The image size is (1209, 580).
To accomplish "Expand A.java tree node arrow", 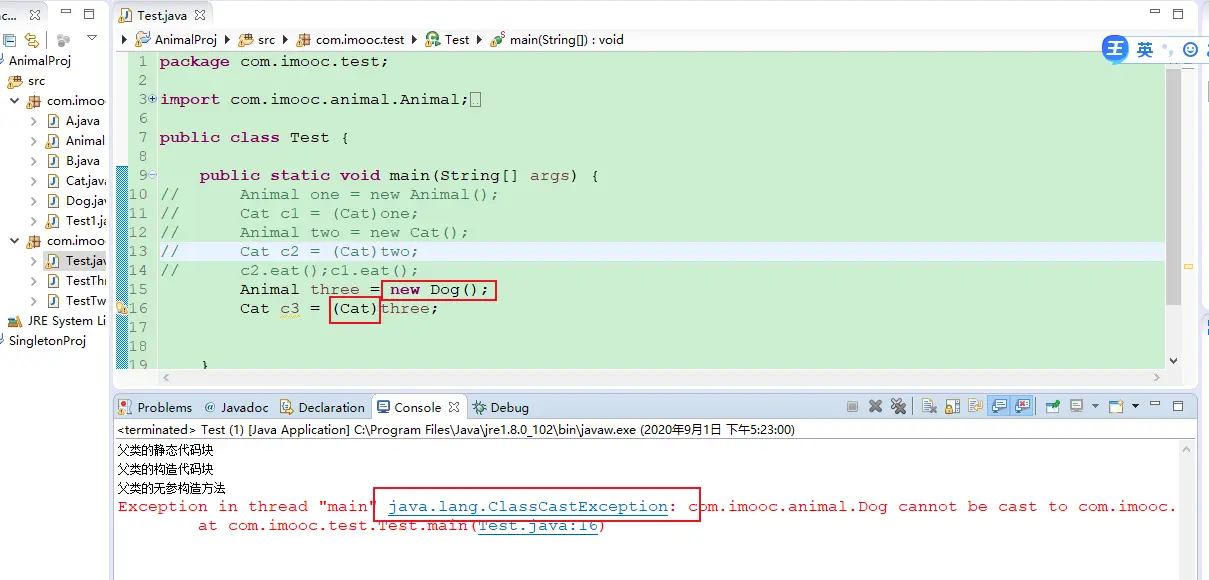I will pyautogui.click(x=34, y=120).
